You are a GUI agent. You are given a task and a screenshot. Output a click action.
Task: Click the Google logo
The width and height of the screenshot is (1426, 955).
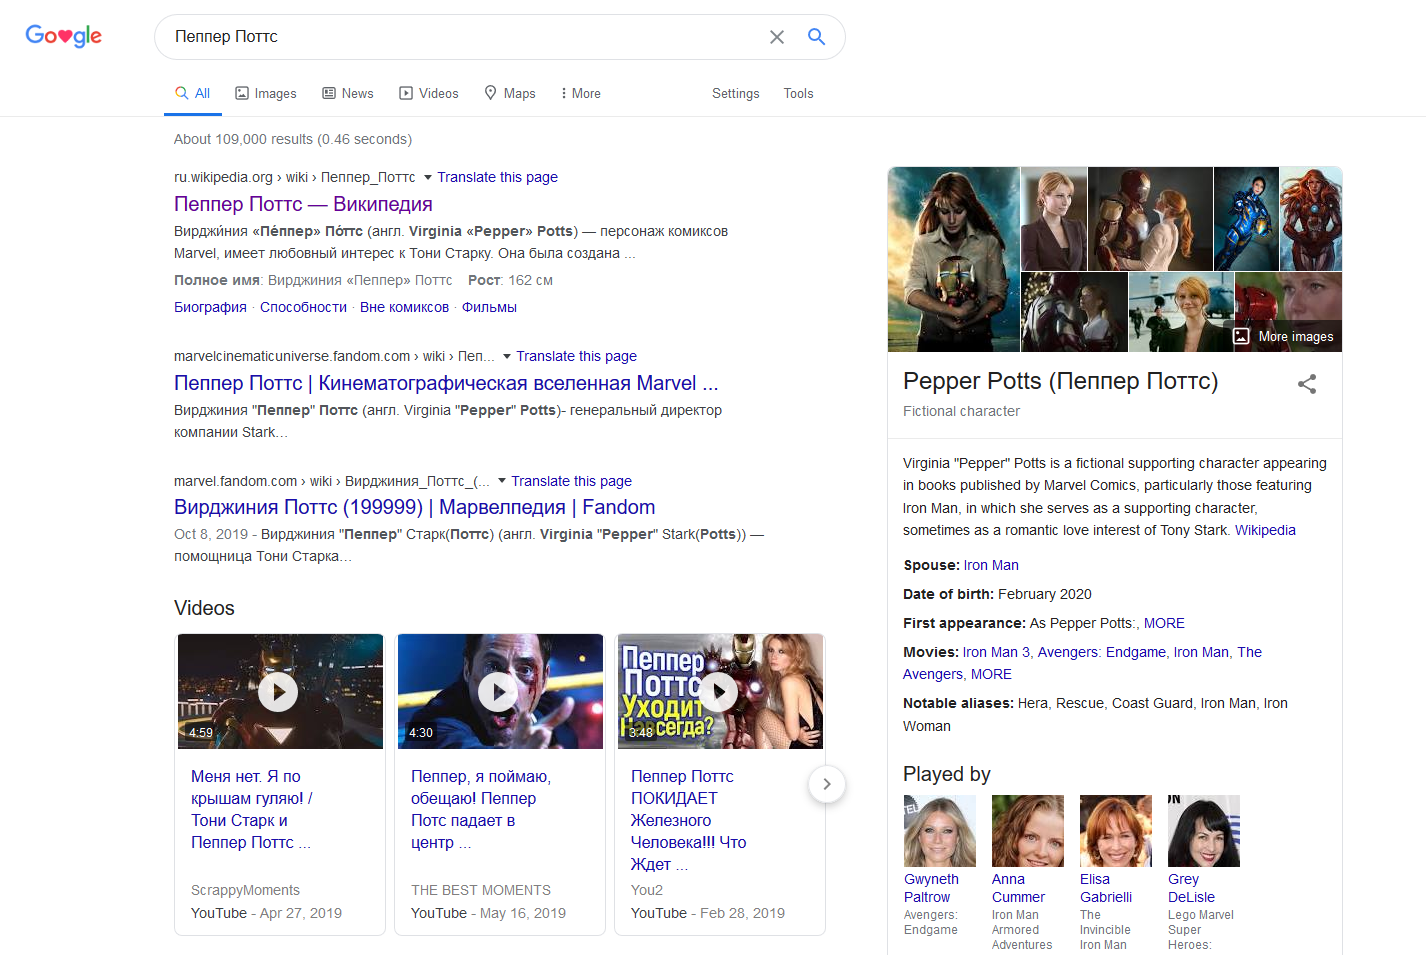point(64,36)
